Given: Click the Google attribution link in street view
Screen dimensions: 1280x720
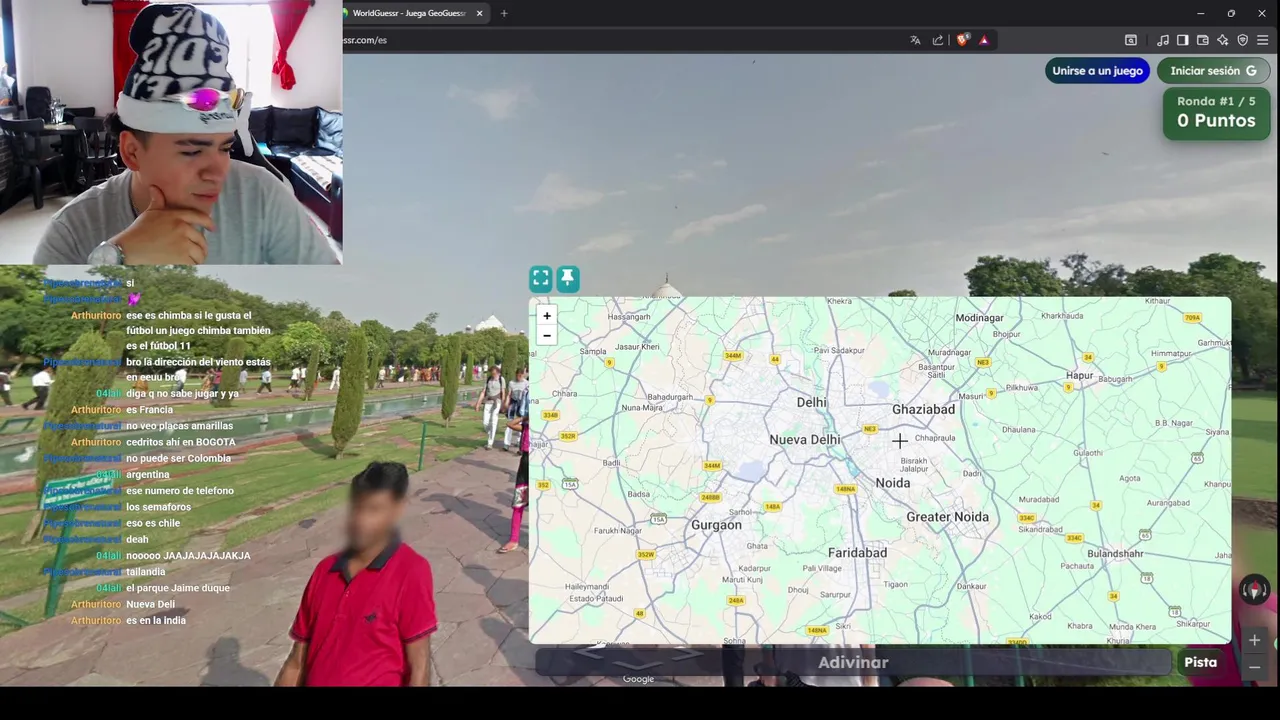Looking at the screenshot, I should (638, 679).
